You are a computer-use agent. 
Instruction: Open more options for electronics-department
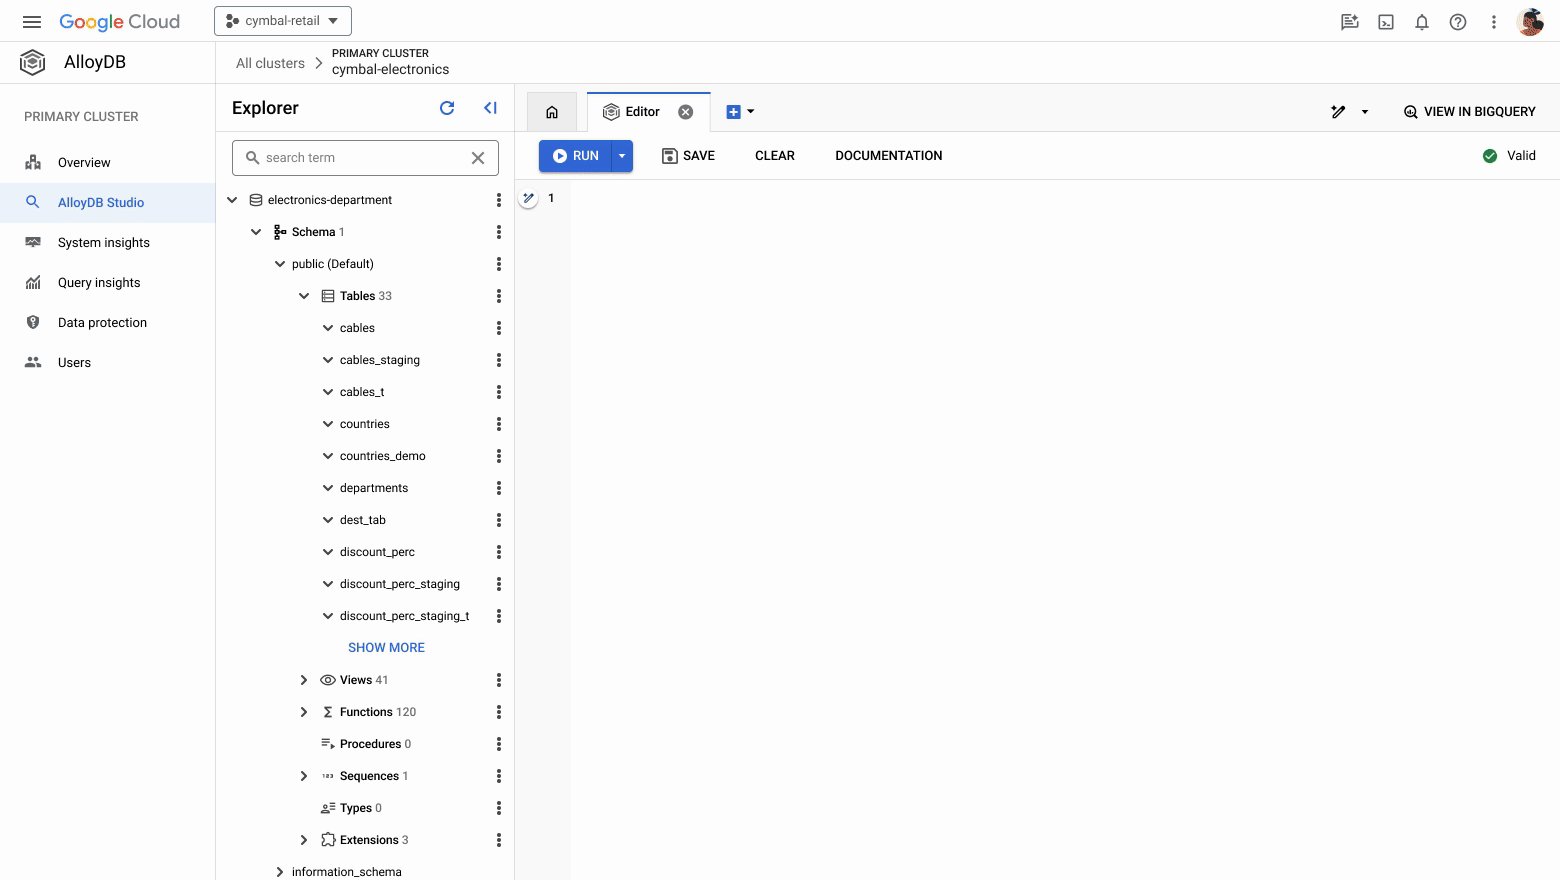499,200
